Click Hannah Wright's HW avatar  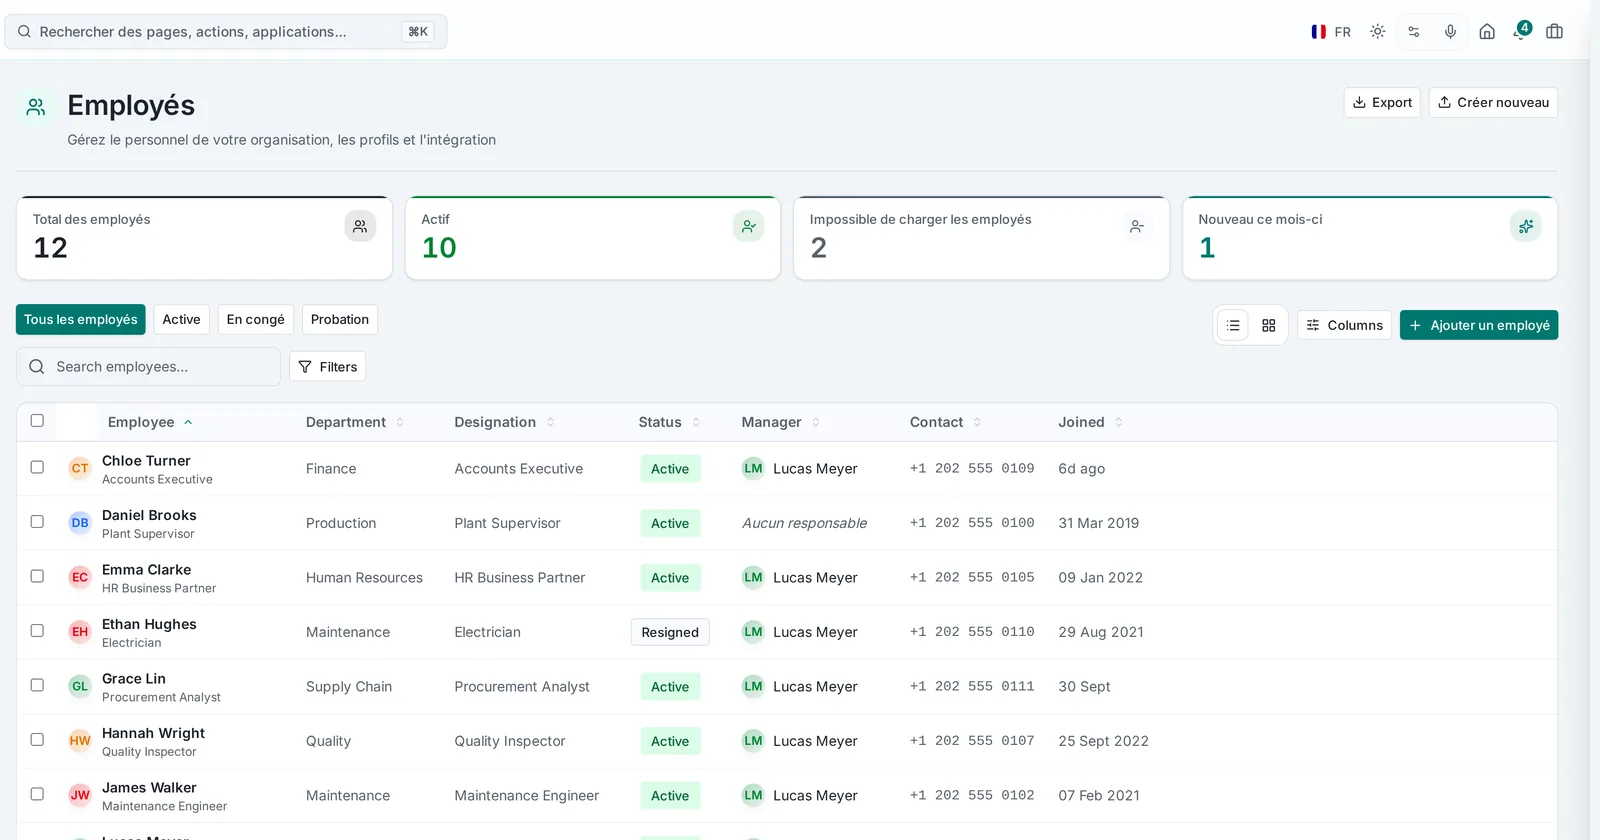pyautogui.click(x=80, y=741)
